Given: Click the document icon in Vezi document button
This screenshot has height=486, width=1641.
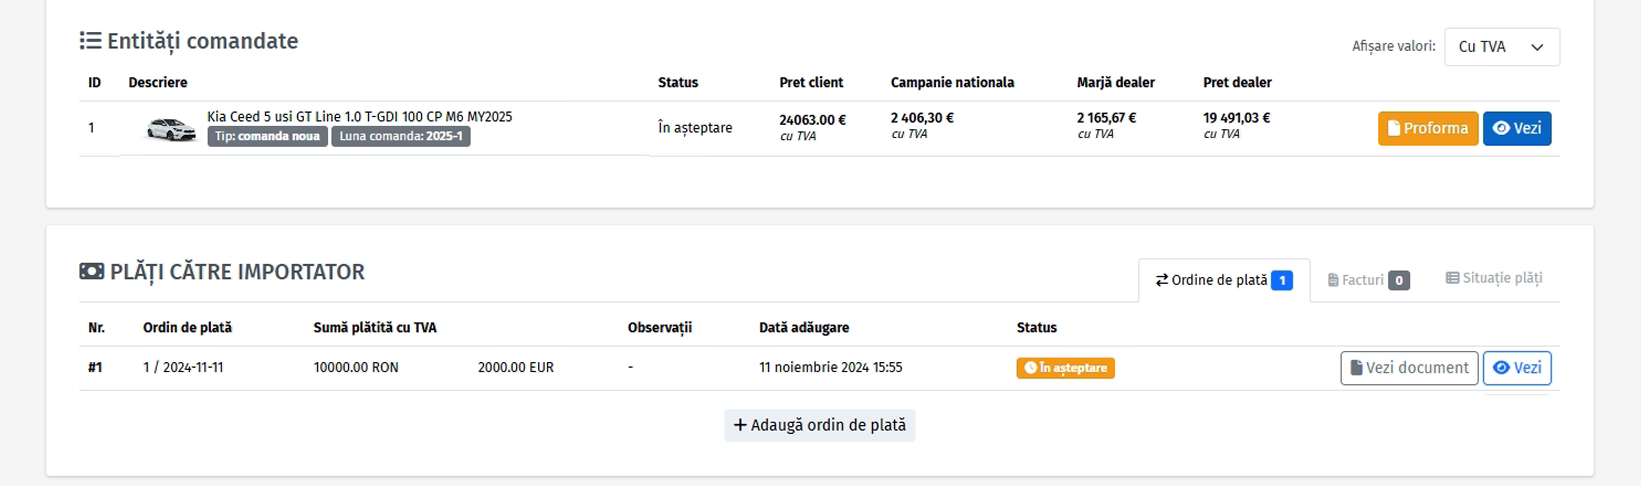Looking at the screenshot, I should click(x=1356, y=368).
